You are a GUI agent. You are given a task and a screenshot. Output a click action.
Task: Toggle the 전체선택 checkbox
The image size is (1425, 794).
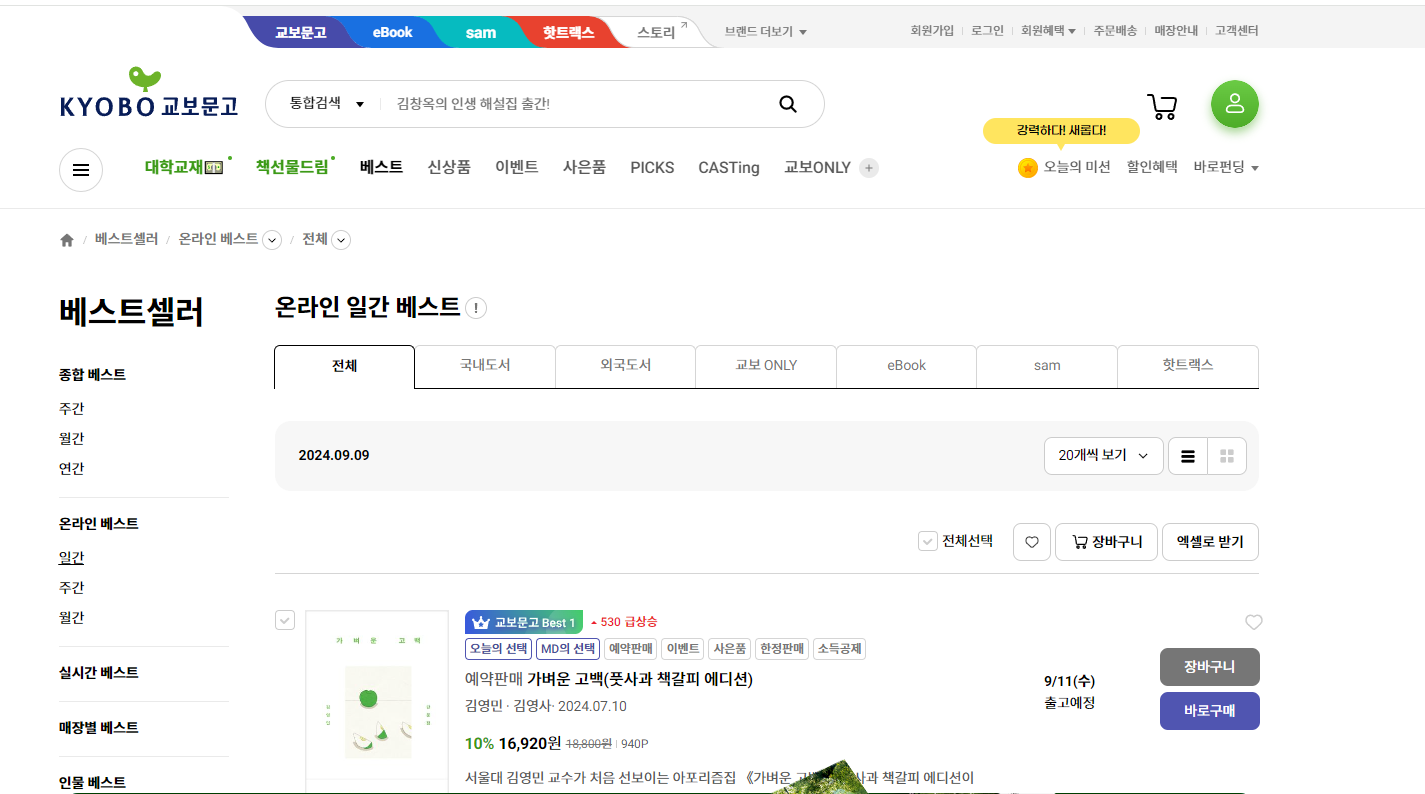(928, 541)
